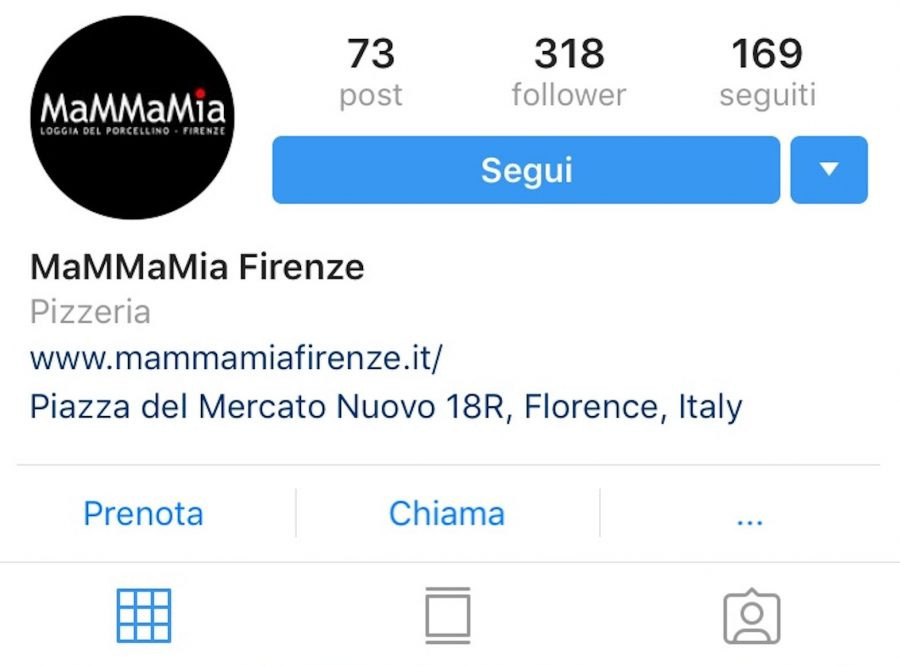The width and height of the screenshot is (900, 666).
Task: Click the seguiti label under 169
Action: coord(767,95)
